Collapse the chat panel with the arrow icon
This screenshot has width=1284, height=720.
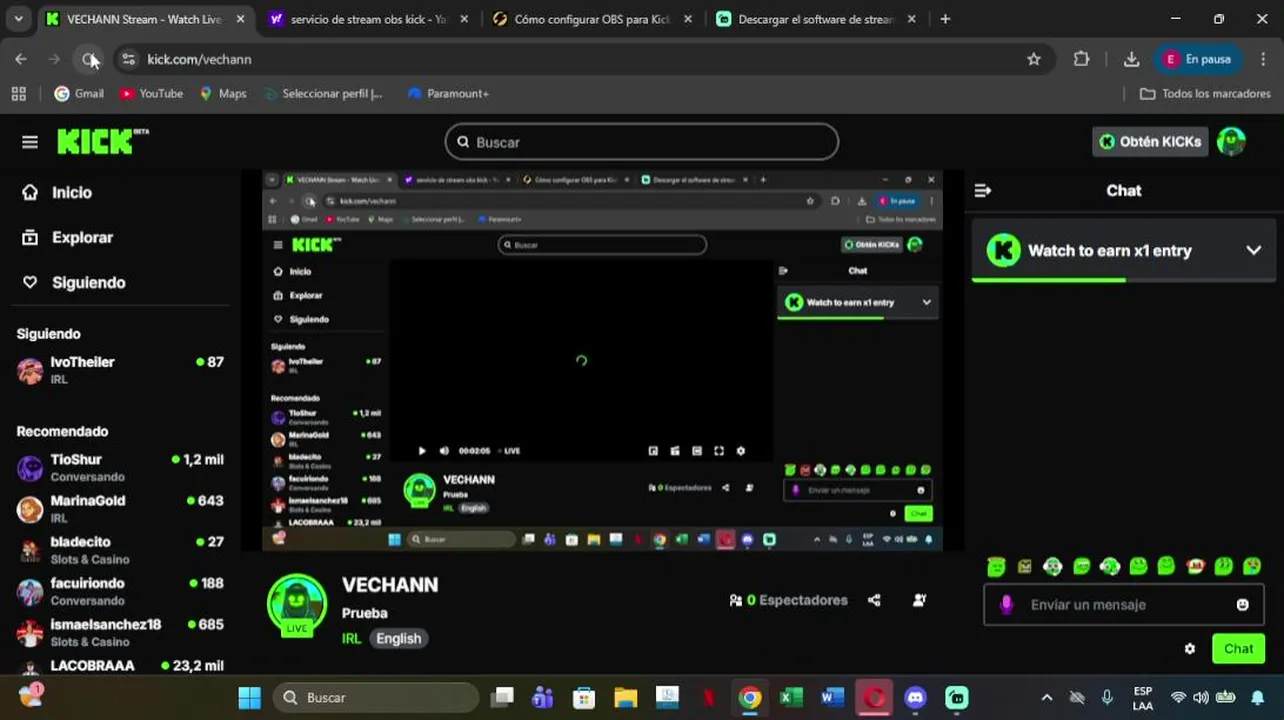[982, 190]
